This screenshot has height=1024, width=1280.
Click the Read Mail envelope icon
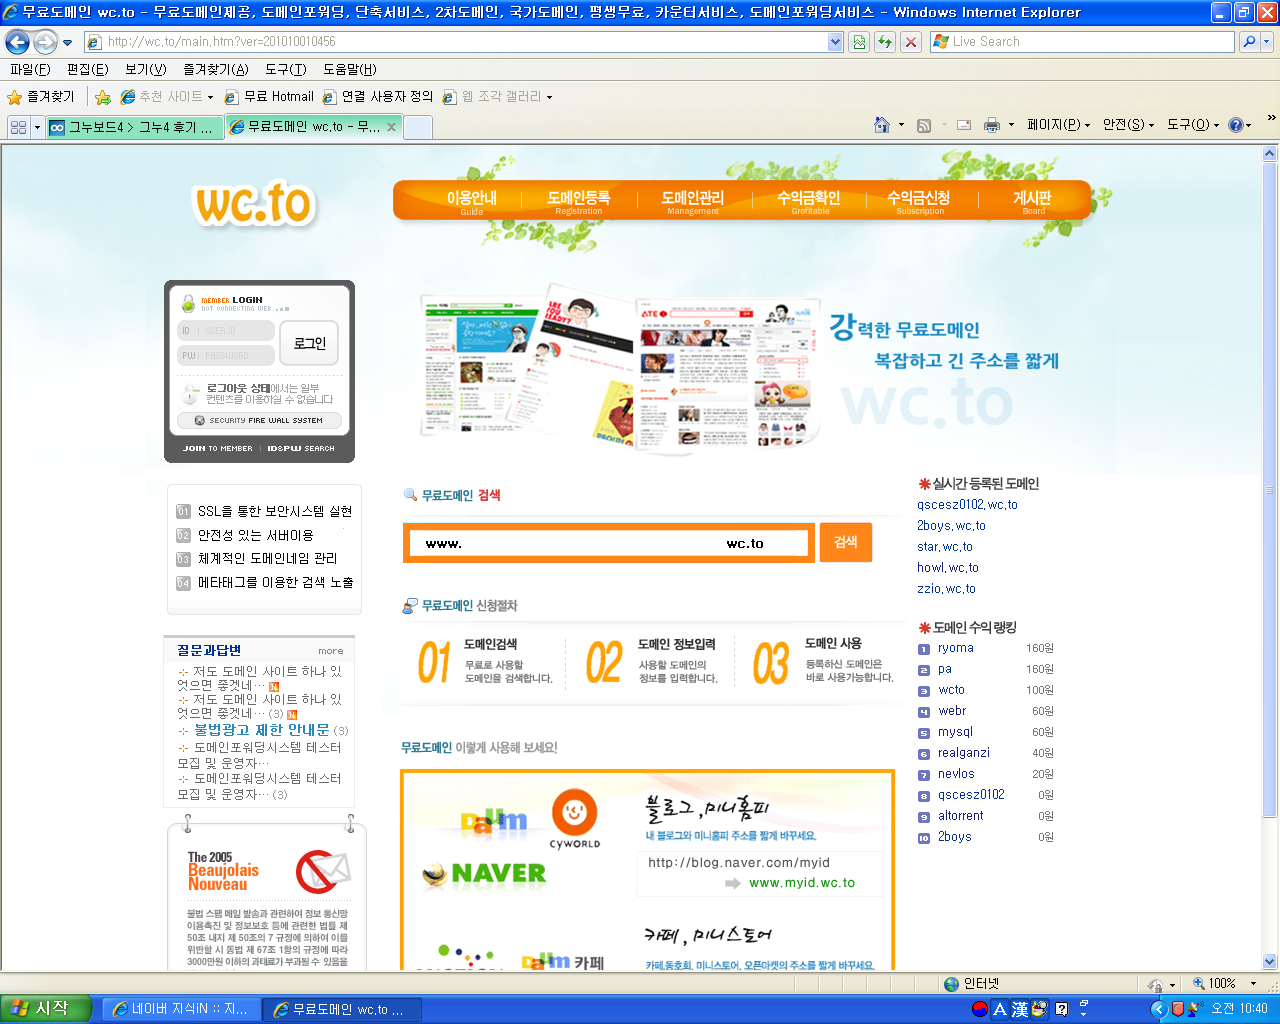point(964,125)
